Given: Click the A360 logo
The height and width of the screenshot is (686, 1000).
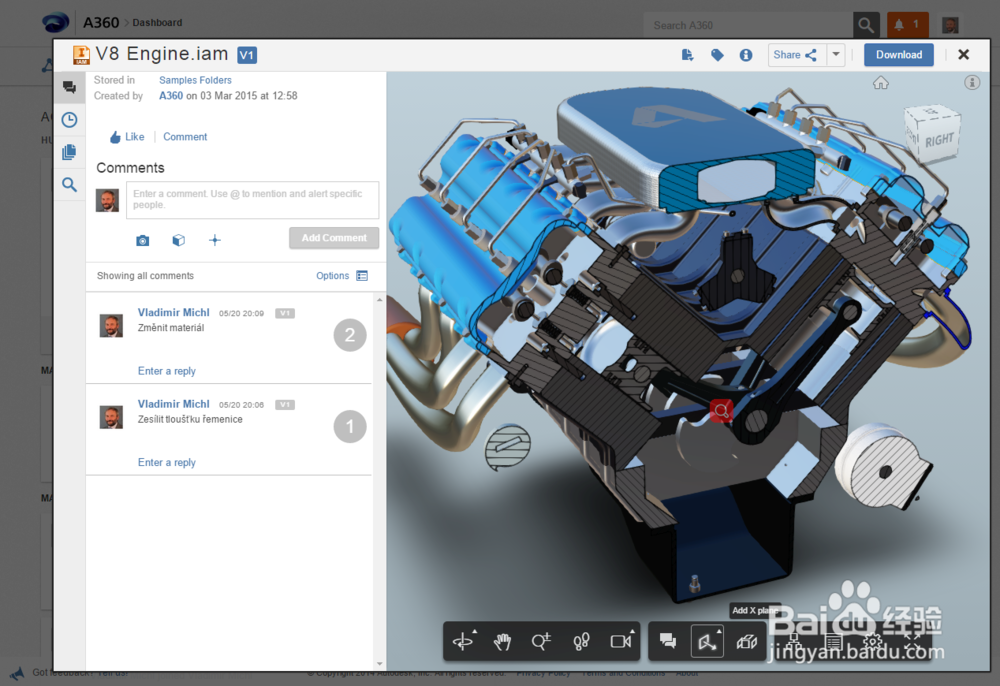Looking at the screenshot, I should (x=55, y=22).
